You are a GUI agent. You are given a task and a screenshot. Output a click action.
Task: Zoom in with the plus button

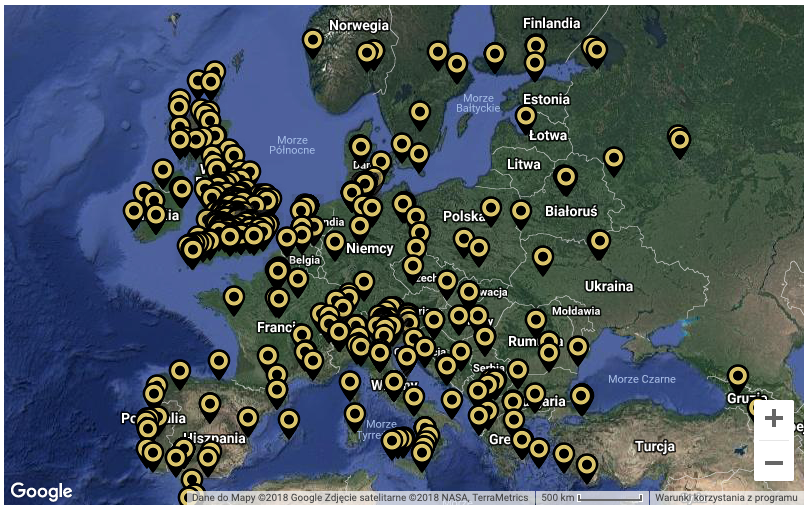point(774,419)
